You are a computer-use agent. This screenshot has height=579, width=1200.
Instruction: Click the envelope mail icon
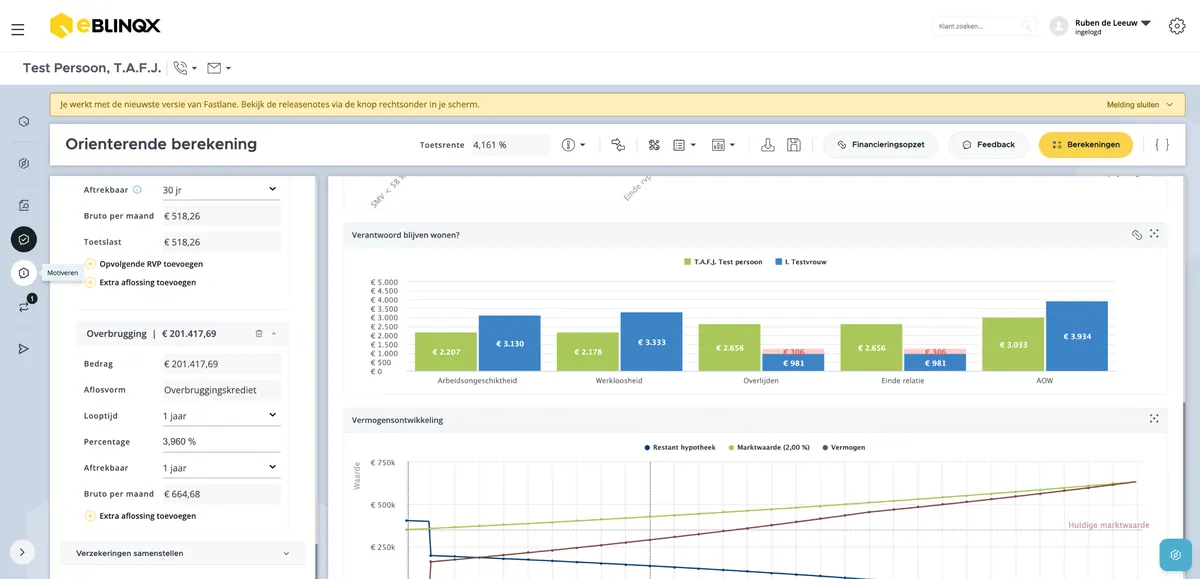[214, 68]
